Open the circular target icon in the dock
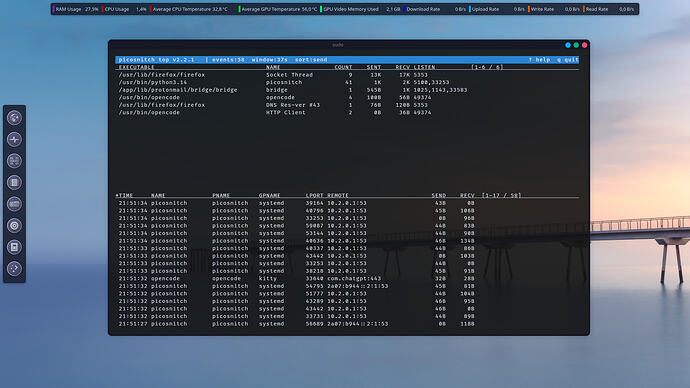The image size is (690, 388). pos(14,226)
